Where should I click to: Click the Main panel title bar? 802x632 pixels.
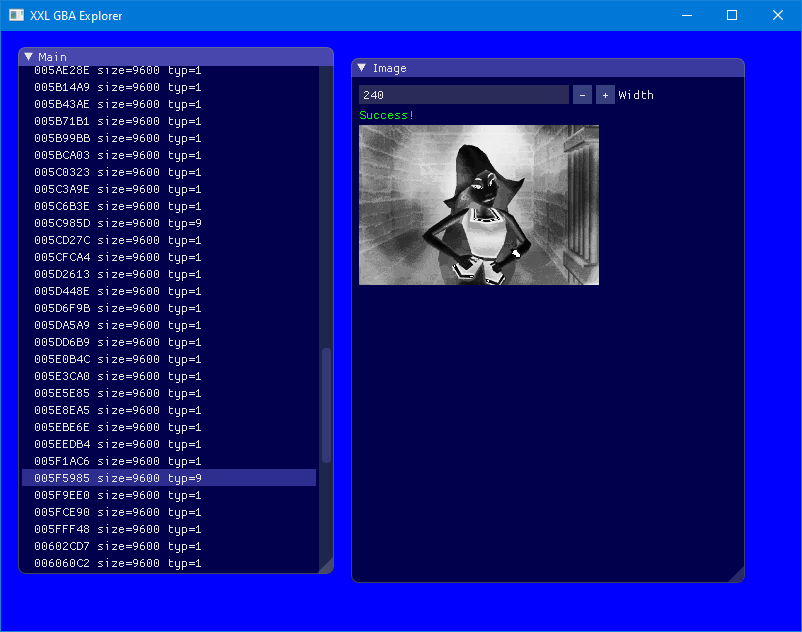[x=176, y=57]
